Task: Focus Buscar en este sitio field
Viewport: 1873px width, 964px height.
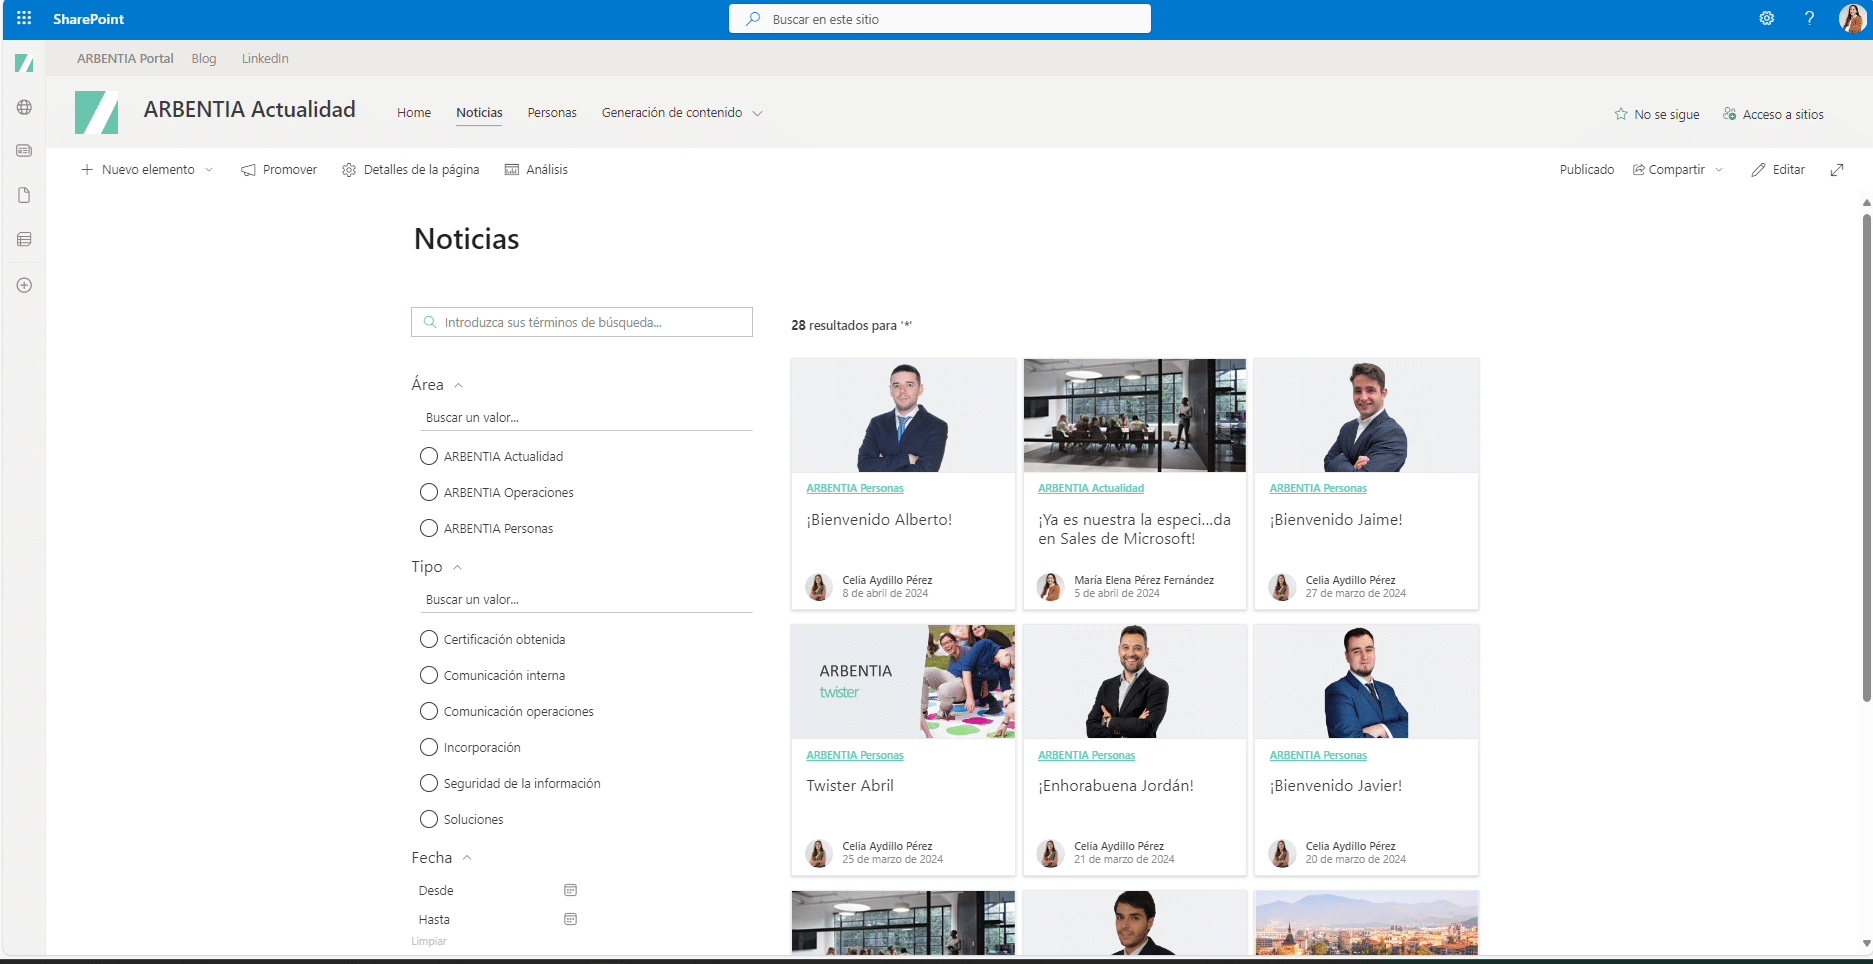Action: pyautogui.click(x=940, y=19)
